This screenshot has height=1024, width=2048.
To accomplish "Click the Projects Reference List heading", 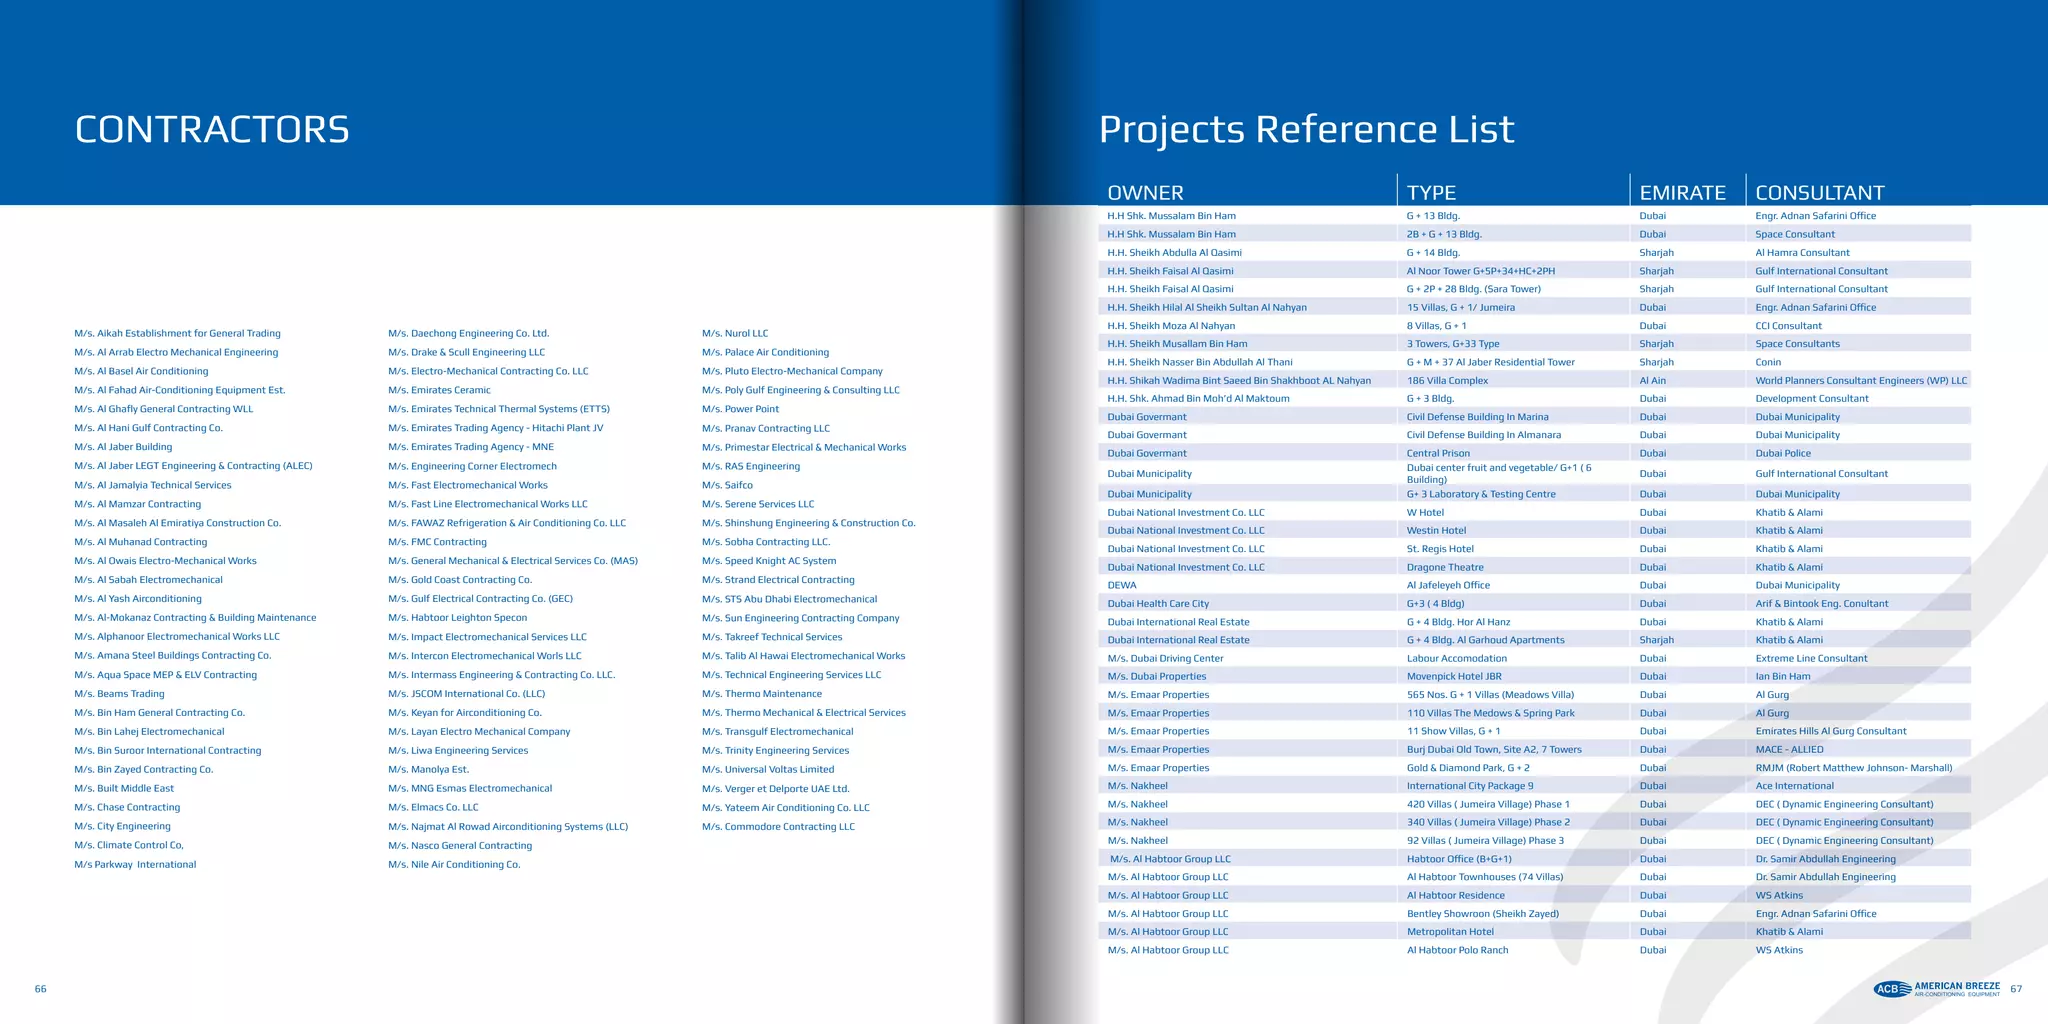I will click(1306, 130).
